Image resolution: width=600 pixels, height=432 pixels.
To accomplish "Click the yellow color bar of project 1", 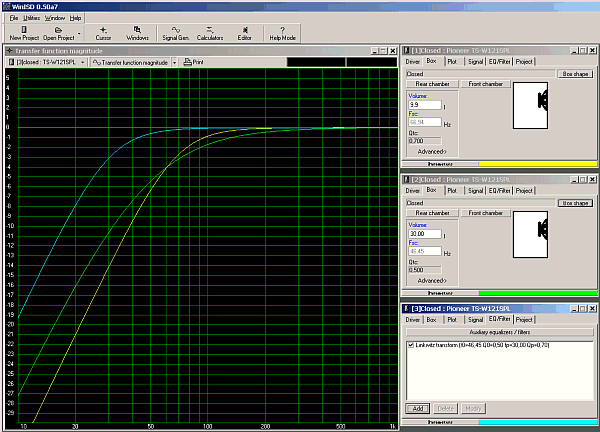I will point(539,163).
